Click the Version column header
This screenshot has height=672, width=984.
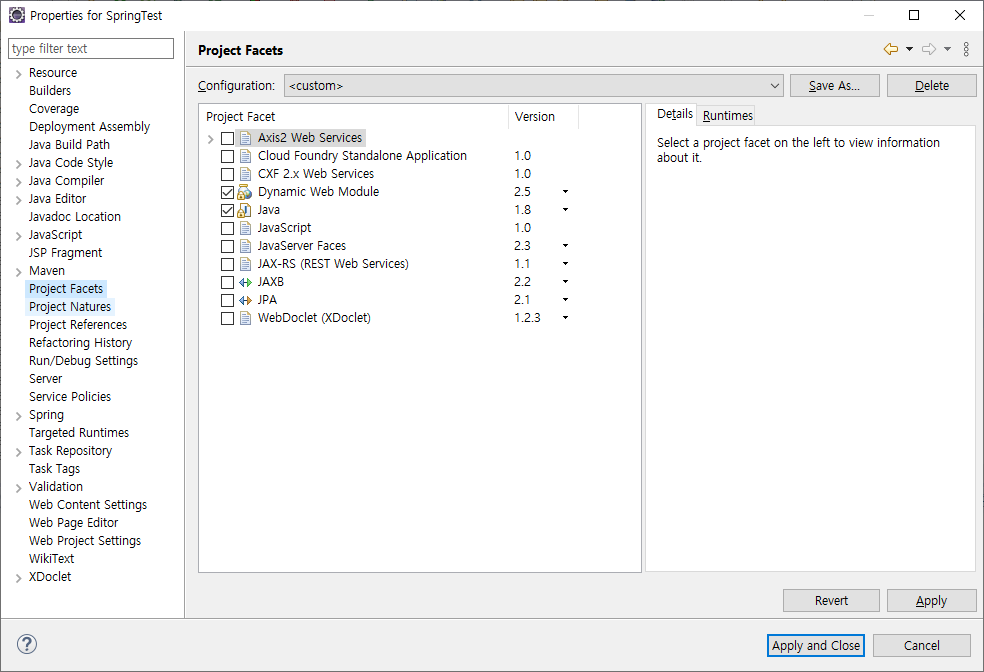click(x=542, y=117)
